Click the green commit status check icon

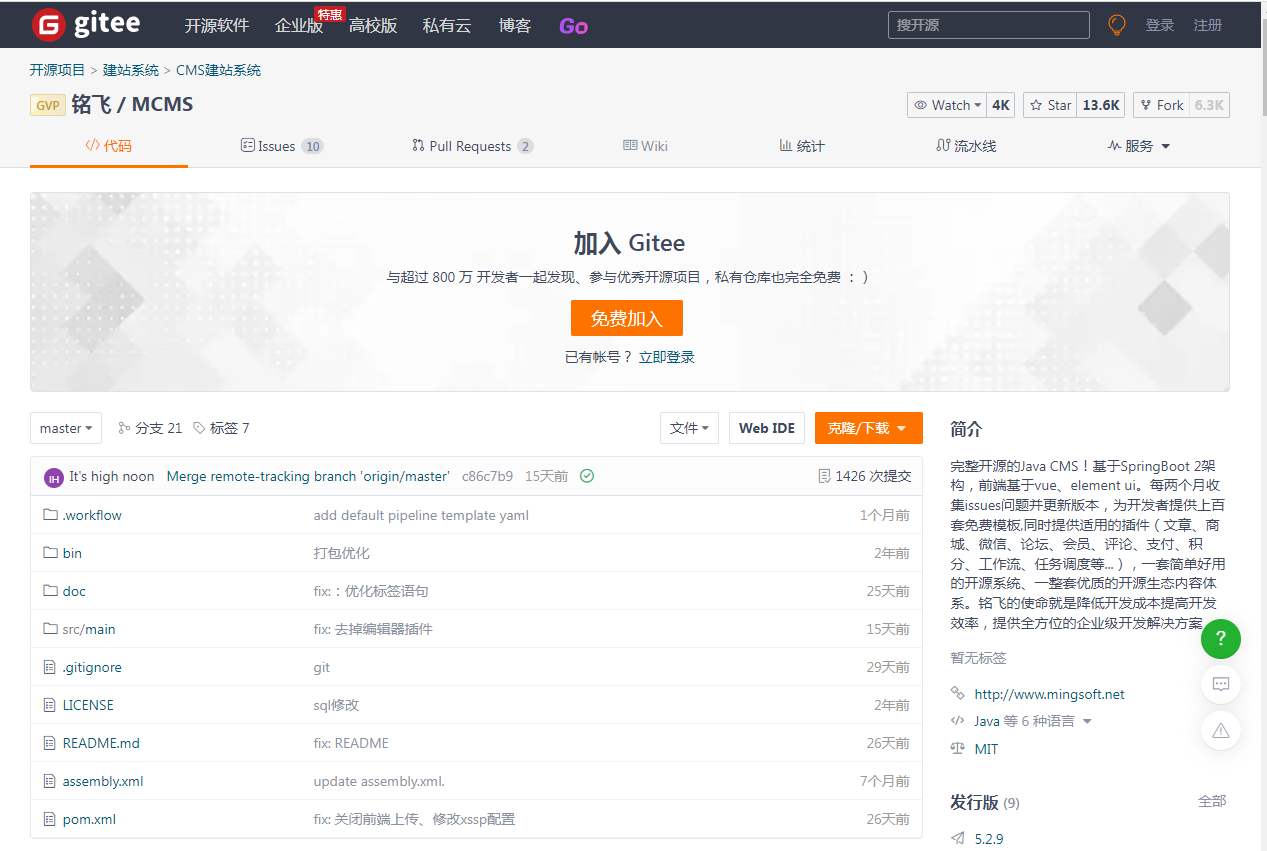pos(587,476)
